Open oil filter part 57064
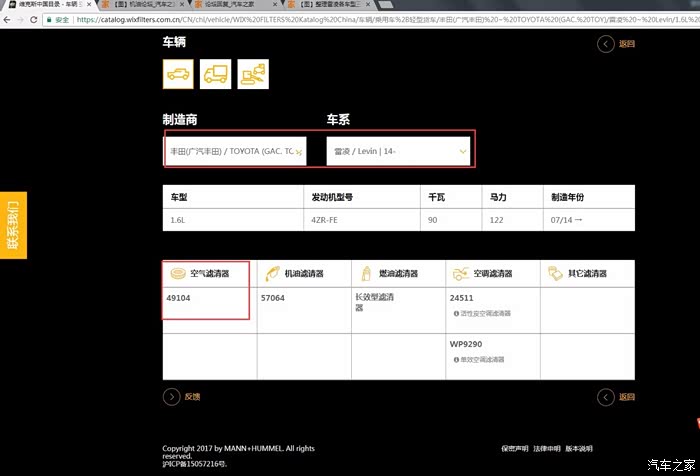This screenshot has width=700, height=476. 273,298
